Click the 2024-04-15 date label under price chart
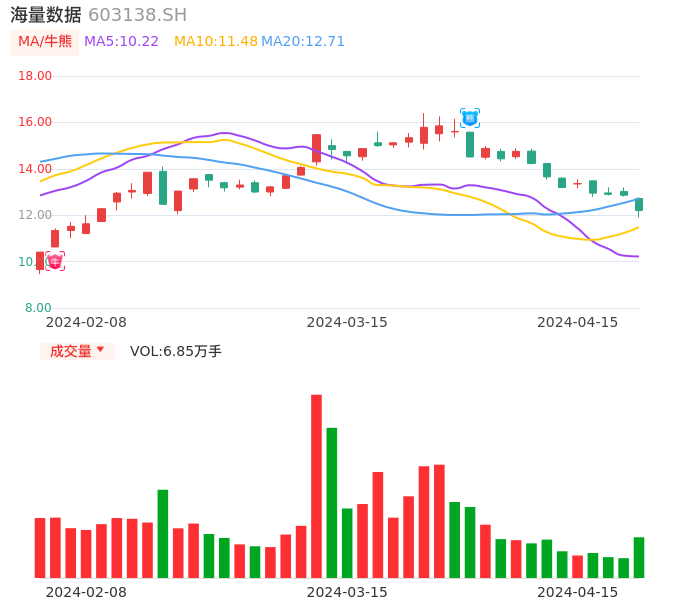Screen dimensions: 686x606 click(x=578, y=322)
